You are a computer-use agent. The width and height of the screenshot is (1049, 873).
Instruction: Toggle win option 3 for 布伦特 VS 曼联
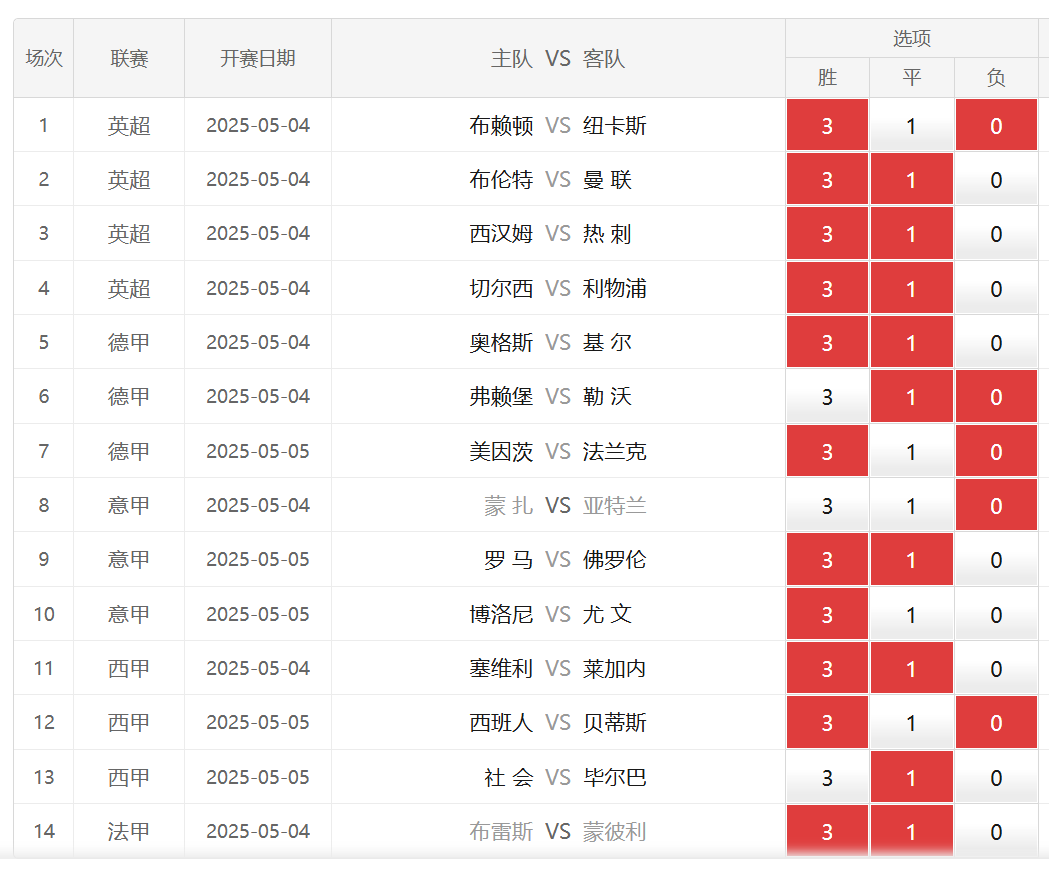[x=827, y=179]
